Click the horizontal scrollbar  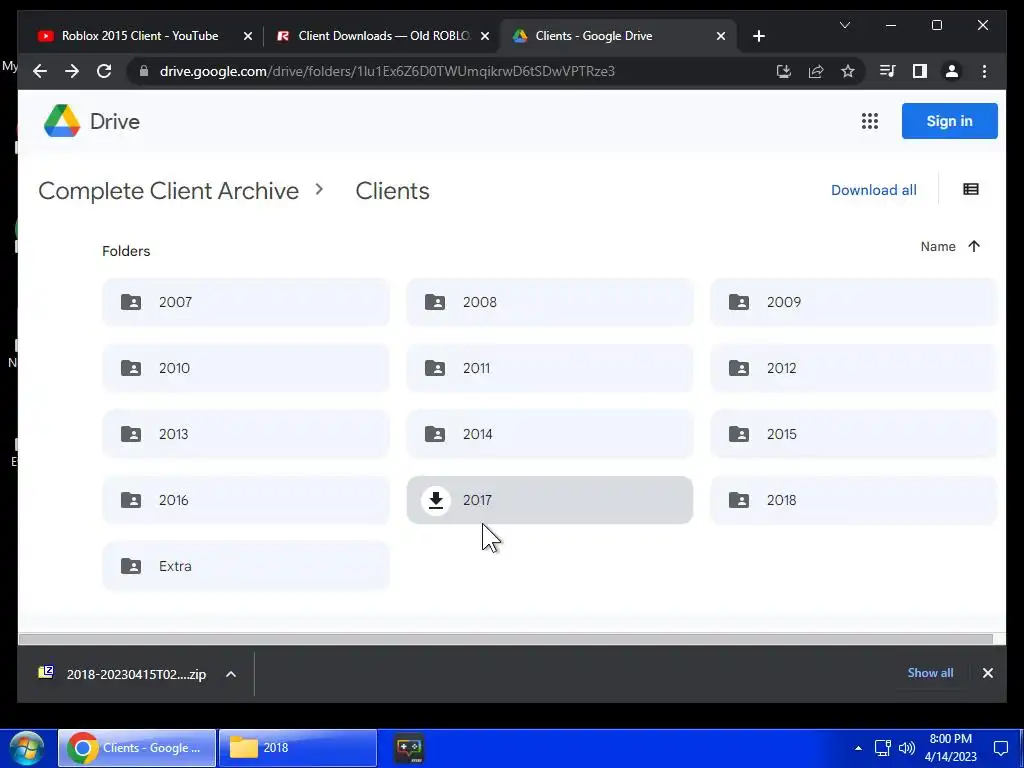pos(505,639)
